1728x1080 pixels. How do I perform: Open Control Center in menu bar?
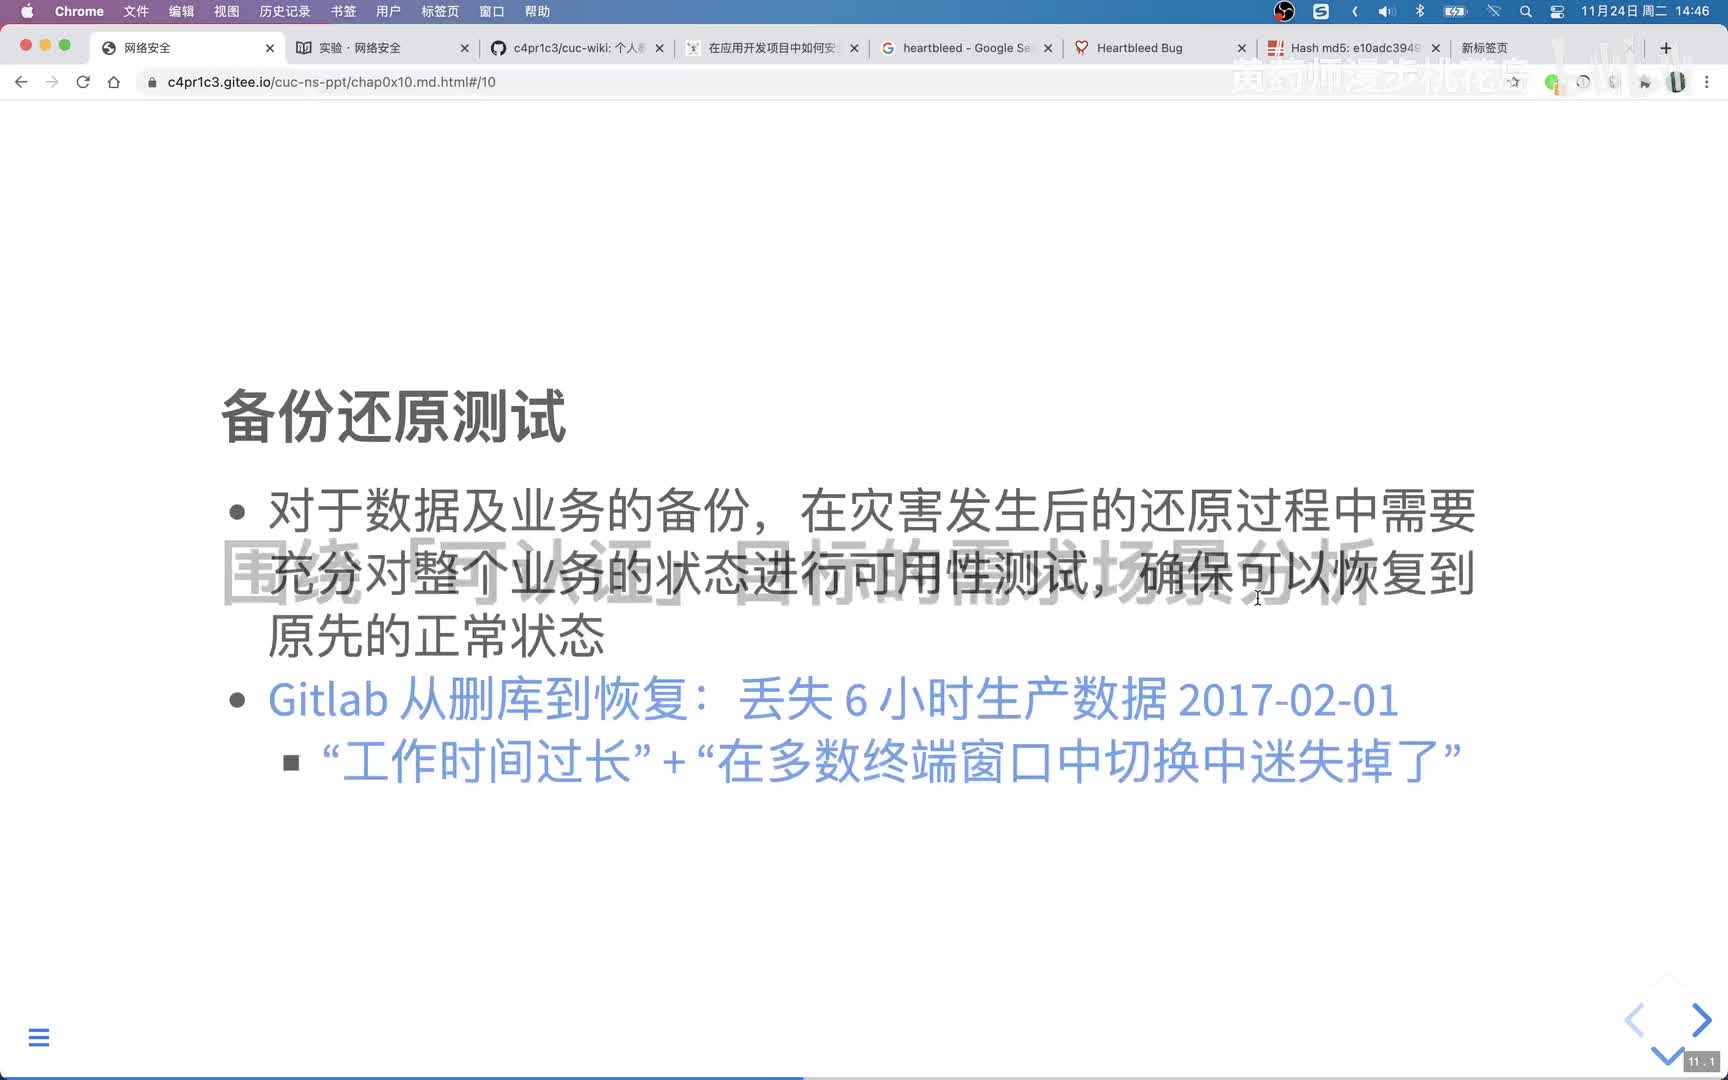pyautogui.click(x=1557, y=11)
